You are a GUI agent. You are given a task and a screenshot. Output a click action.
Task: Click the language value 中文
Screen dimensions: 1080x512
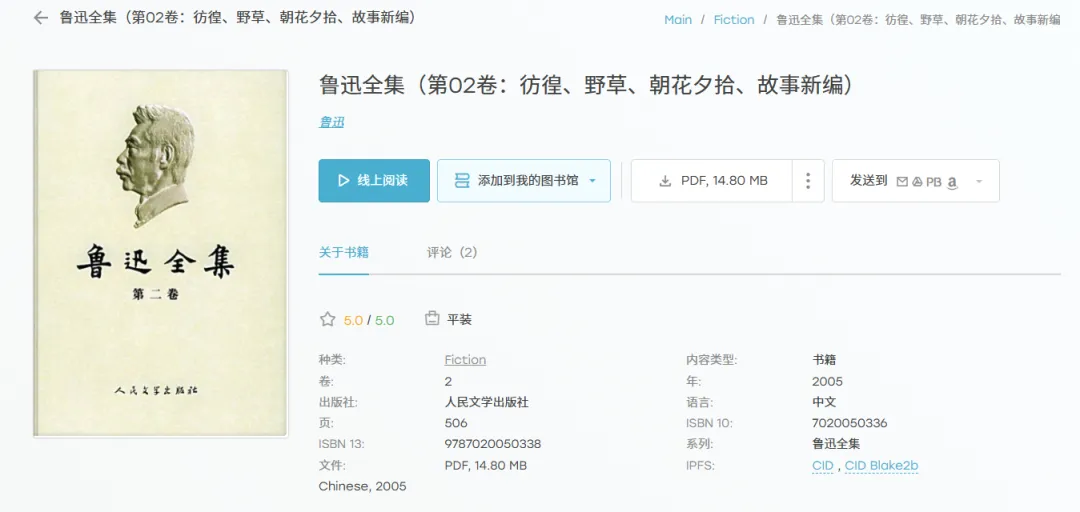pyautogui.click(x=824, y=402)
